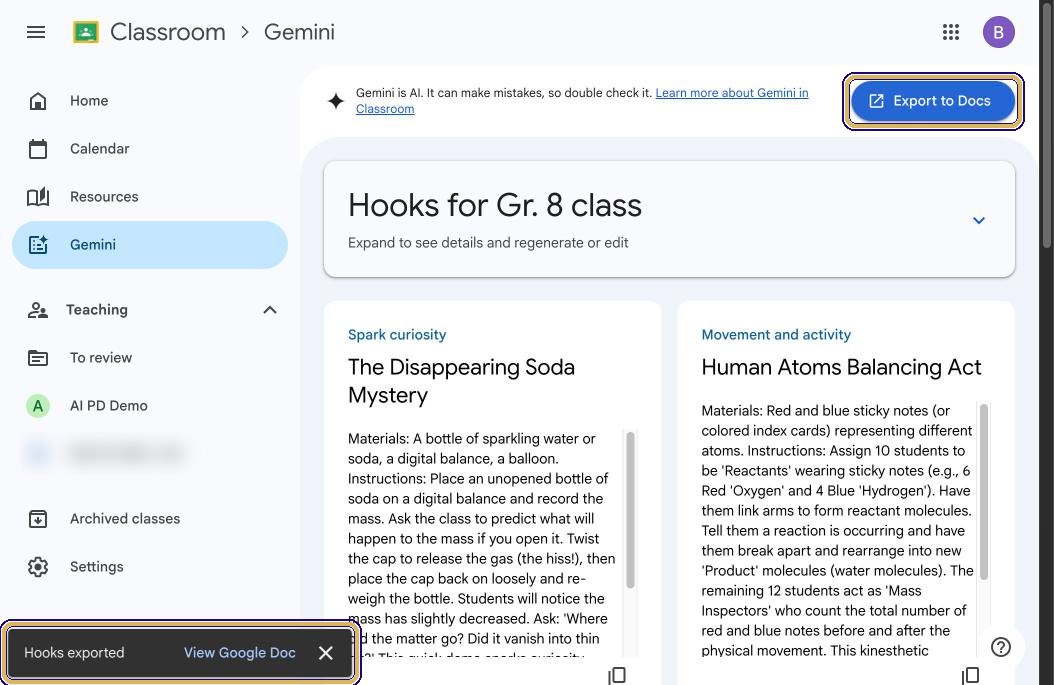The image size is (1054, 685).
Task: Open the Google apps grid
Action: [950, 32]
